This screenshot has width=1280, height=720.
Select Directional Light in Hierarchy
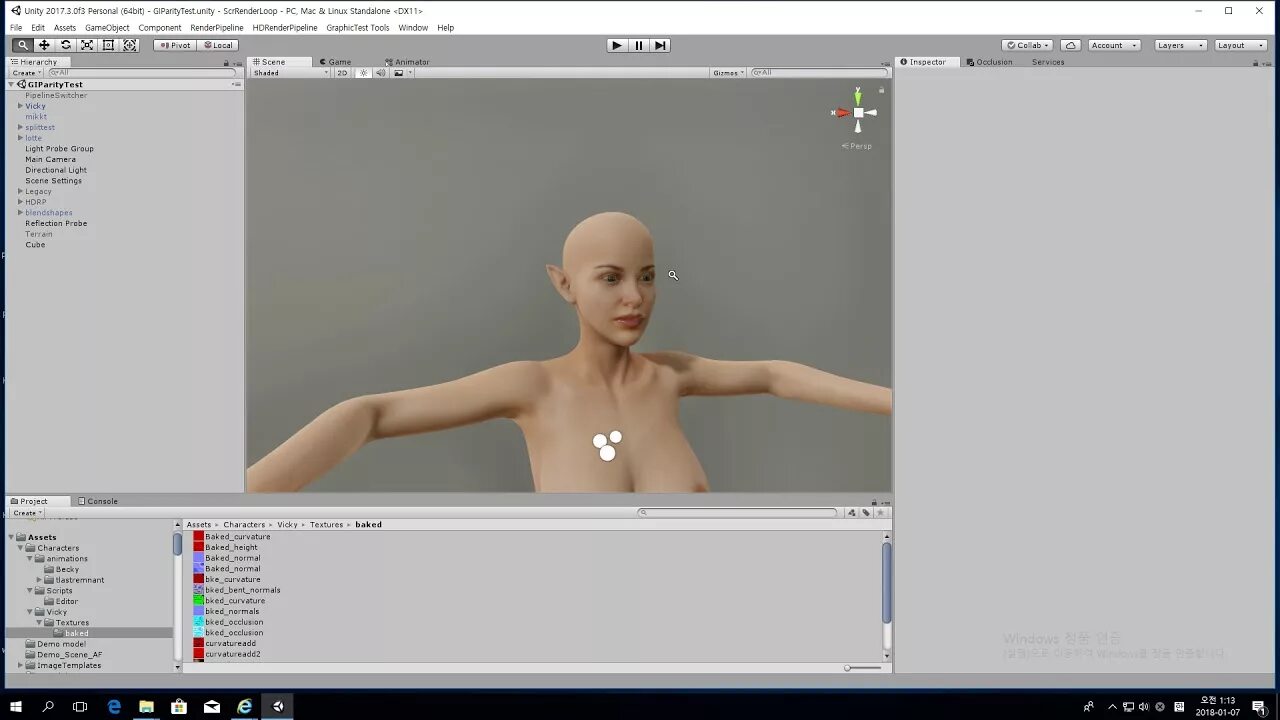(x=56, y=170)
